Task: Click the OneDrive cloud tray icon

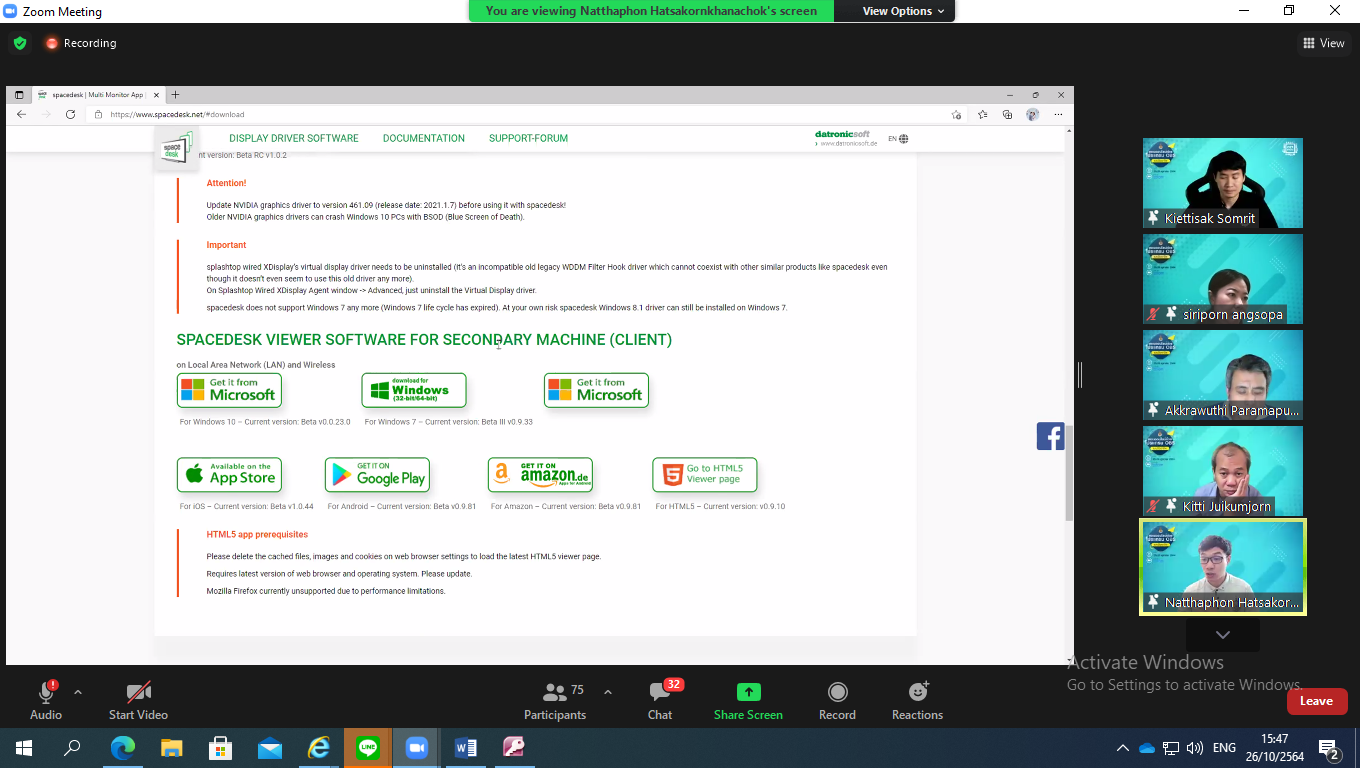Action: [1147, 748]
